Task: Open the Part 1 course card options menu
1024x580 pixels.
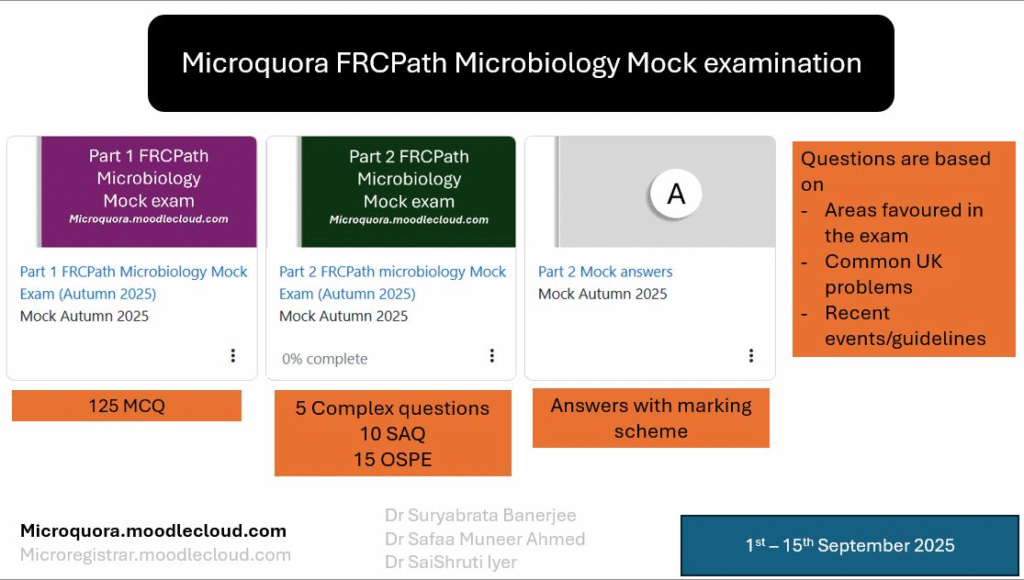Action: click(233, 356)
